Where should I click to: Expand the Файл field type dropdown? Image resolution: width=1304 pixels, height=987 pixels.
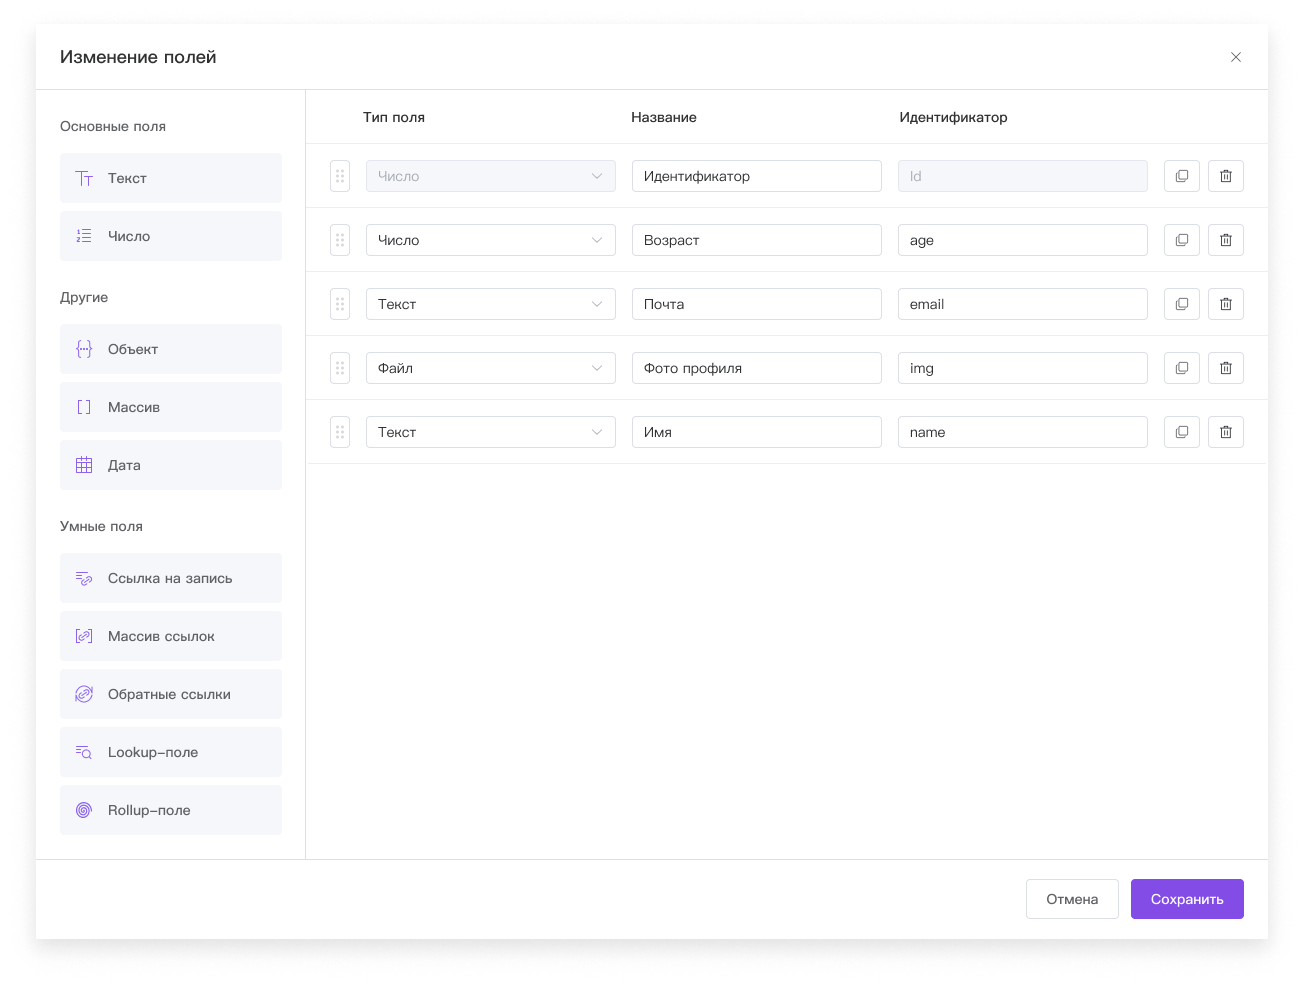click(490, 368)
